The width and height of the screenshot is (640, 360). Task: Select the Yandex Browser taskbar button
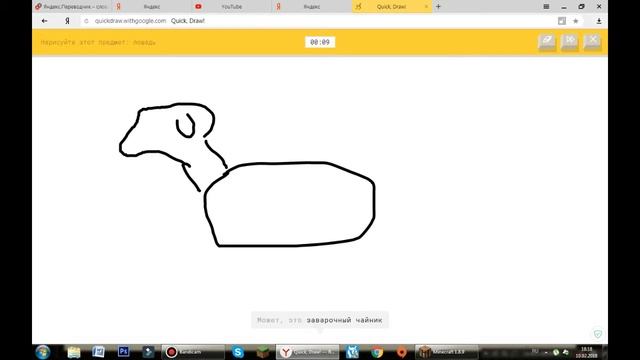click(x=307, y=352)
